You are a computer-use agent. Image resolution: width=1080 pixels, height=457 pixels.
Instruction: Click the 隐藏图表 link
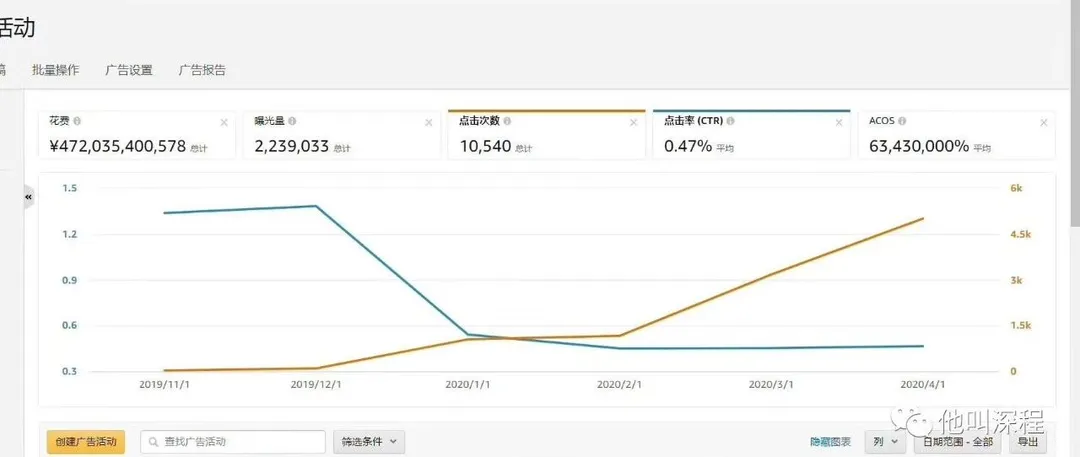(x=831, y=442)
